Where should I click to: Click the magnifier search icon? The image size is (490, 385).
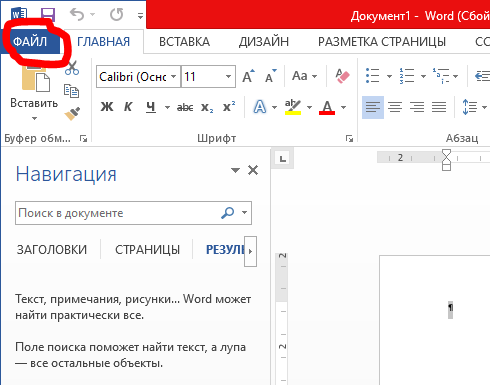pos(228,213)
